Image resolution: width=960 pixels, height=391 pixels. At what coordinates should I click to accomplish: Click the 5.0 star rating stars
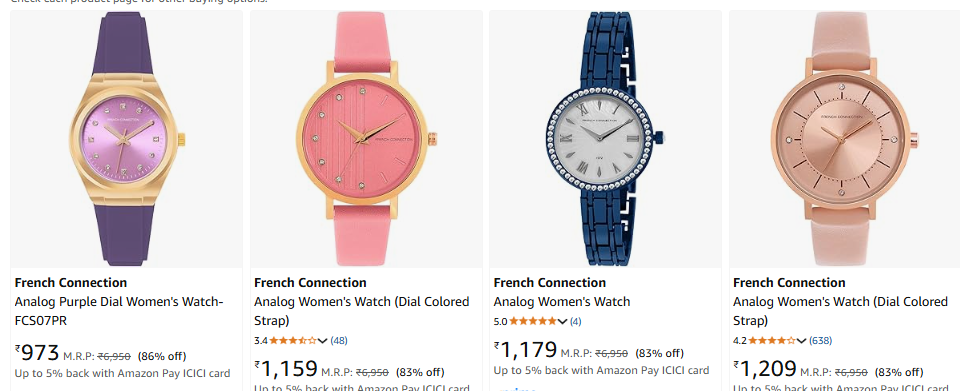(x=533, y=321)
